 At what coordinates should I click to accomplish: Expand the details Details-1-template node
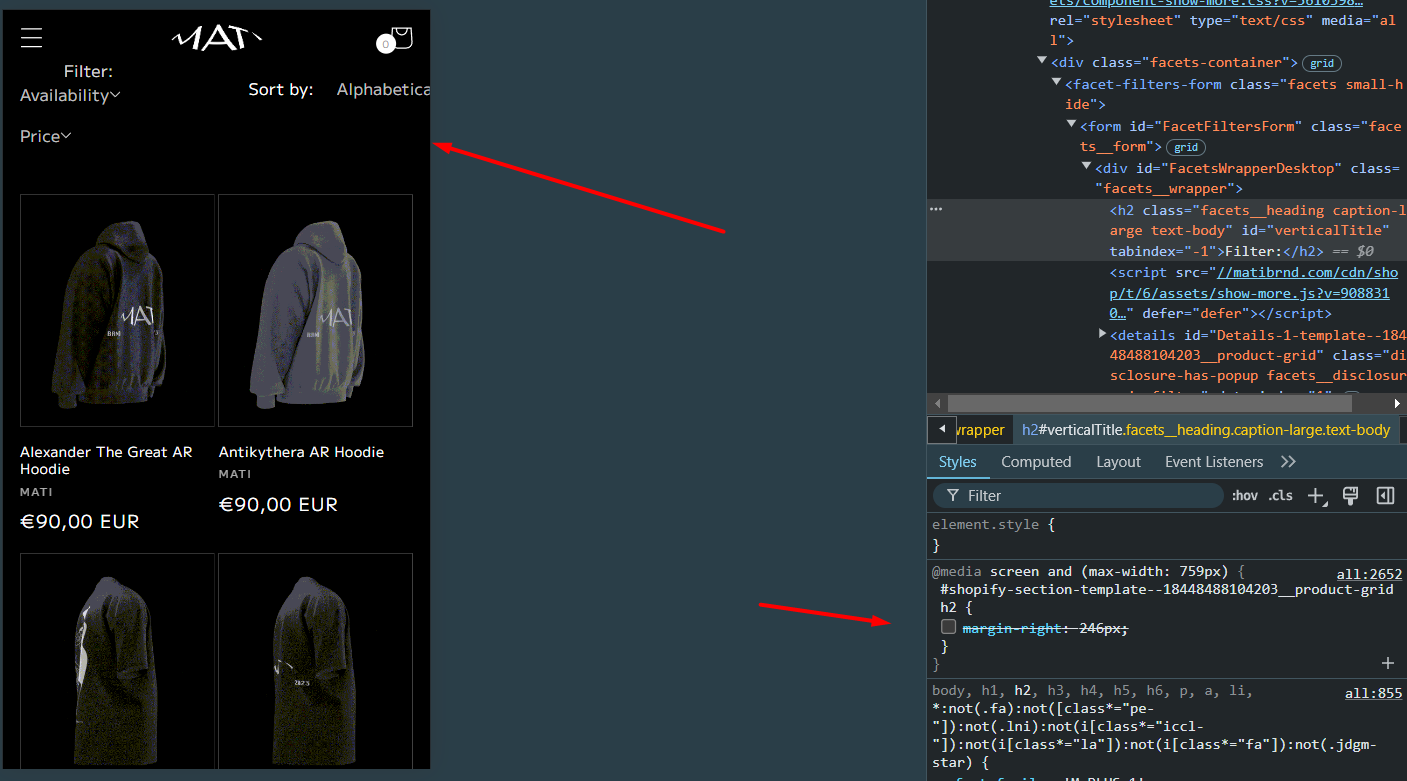click(x=1102, y=334)
